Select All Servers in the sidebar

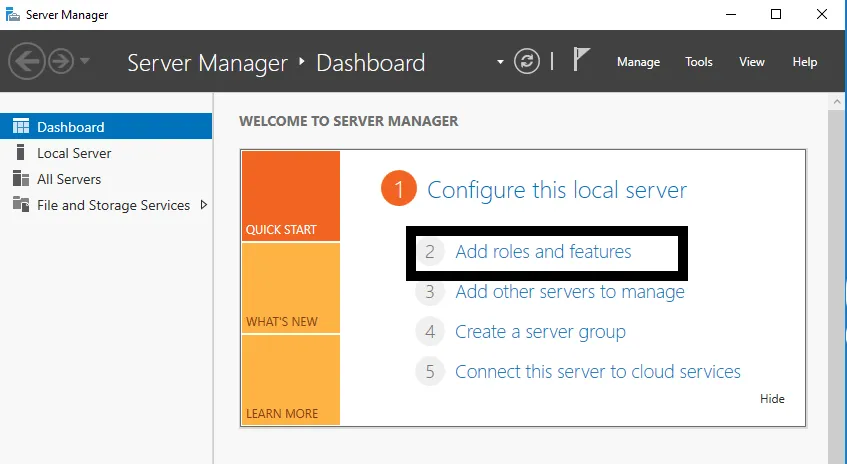pyautogui.click(x=106, y=179)
